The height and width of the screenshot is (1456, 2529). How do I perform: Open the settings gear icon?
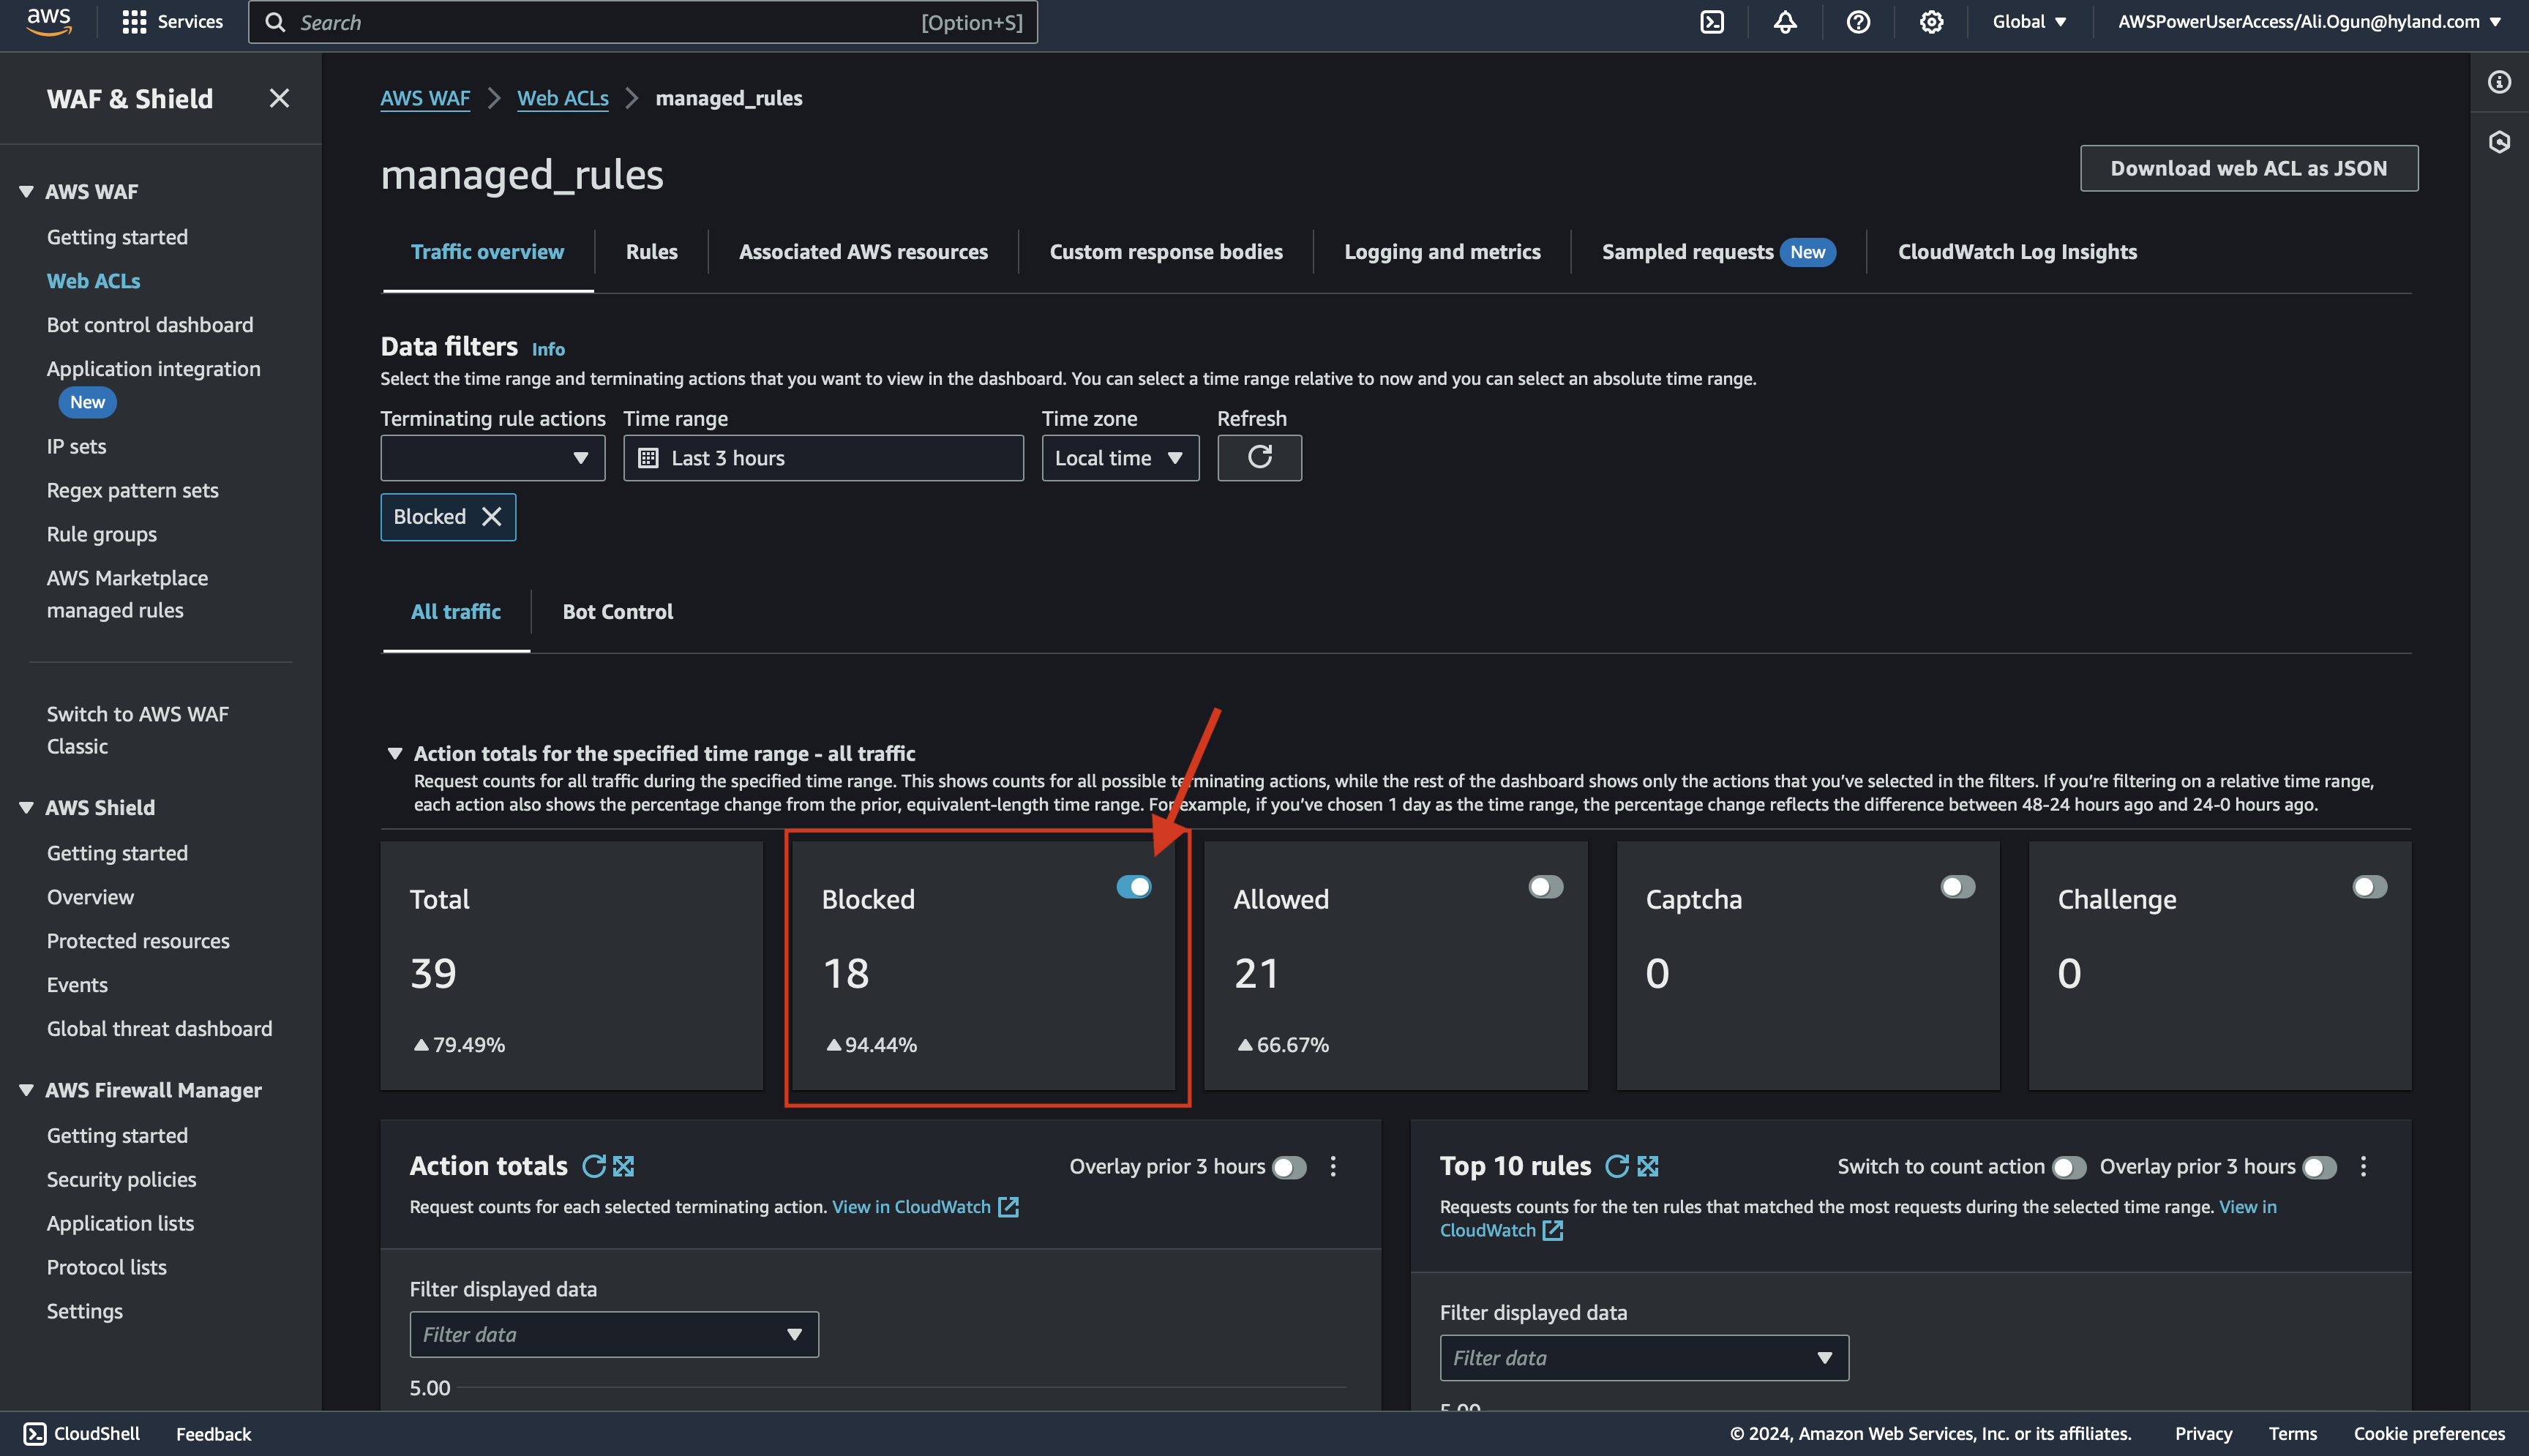(1931, 22)
